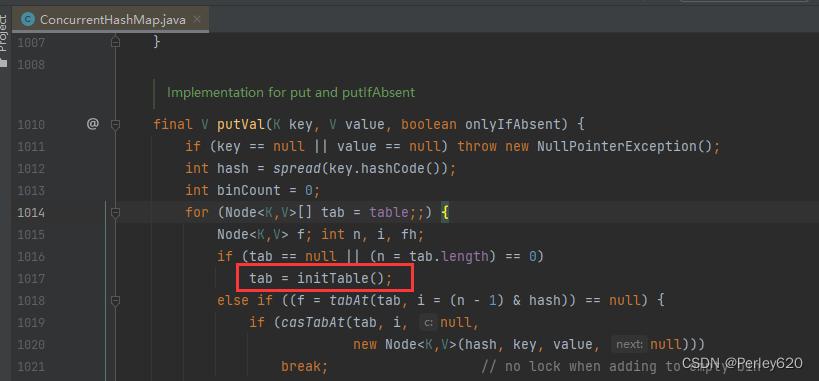This screenshot has width=819, height=381.
Task: Collapse the for loop fold at line 1014
Action: pos(115,213)
